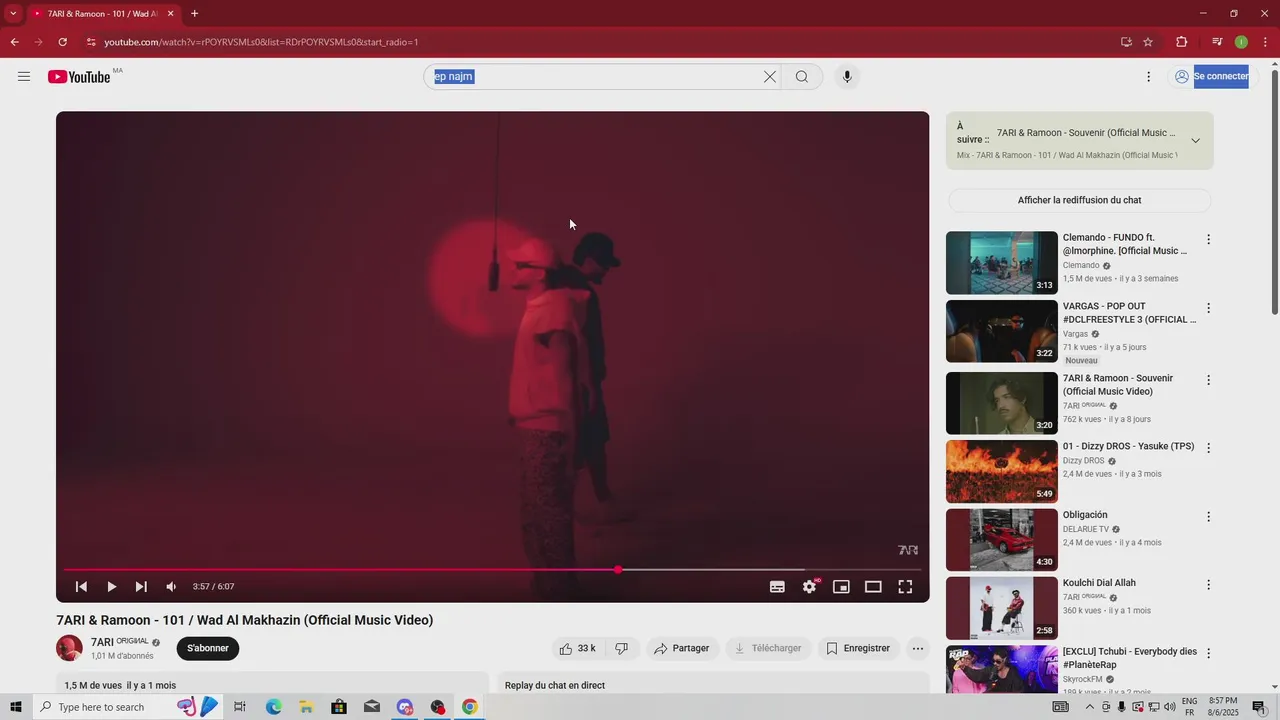
Task: Enter fullscreen mode
Action: tap(905, 587)
